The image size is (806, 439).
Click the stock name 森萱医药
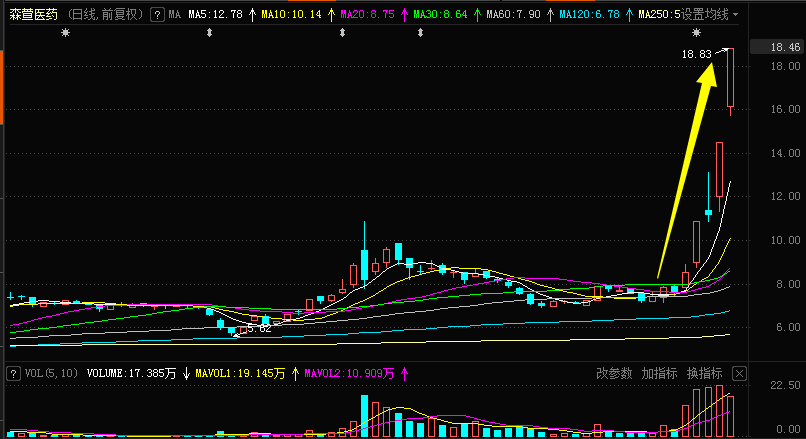[x=35, y=15]
